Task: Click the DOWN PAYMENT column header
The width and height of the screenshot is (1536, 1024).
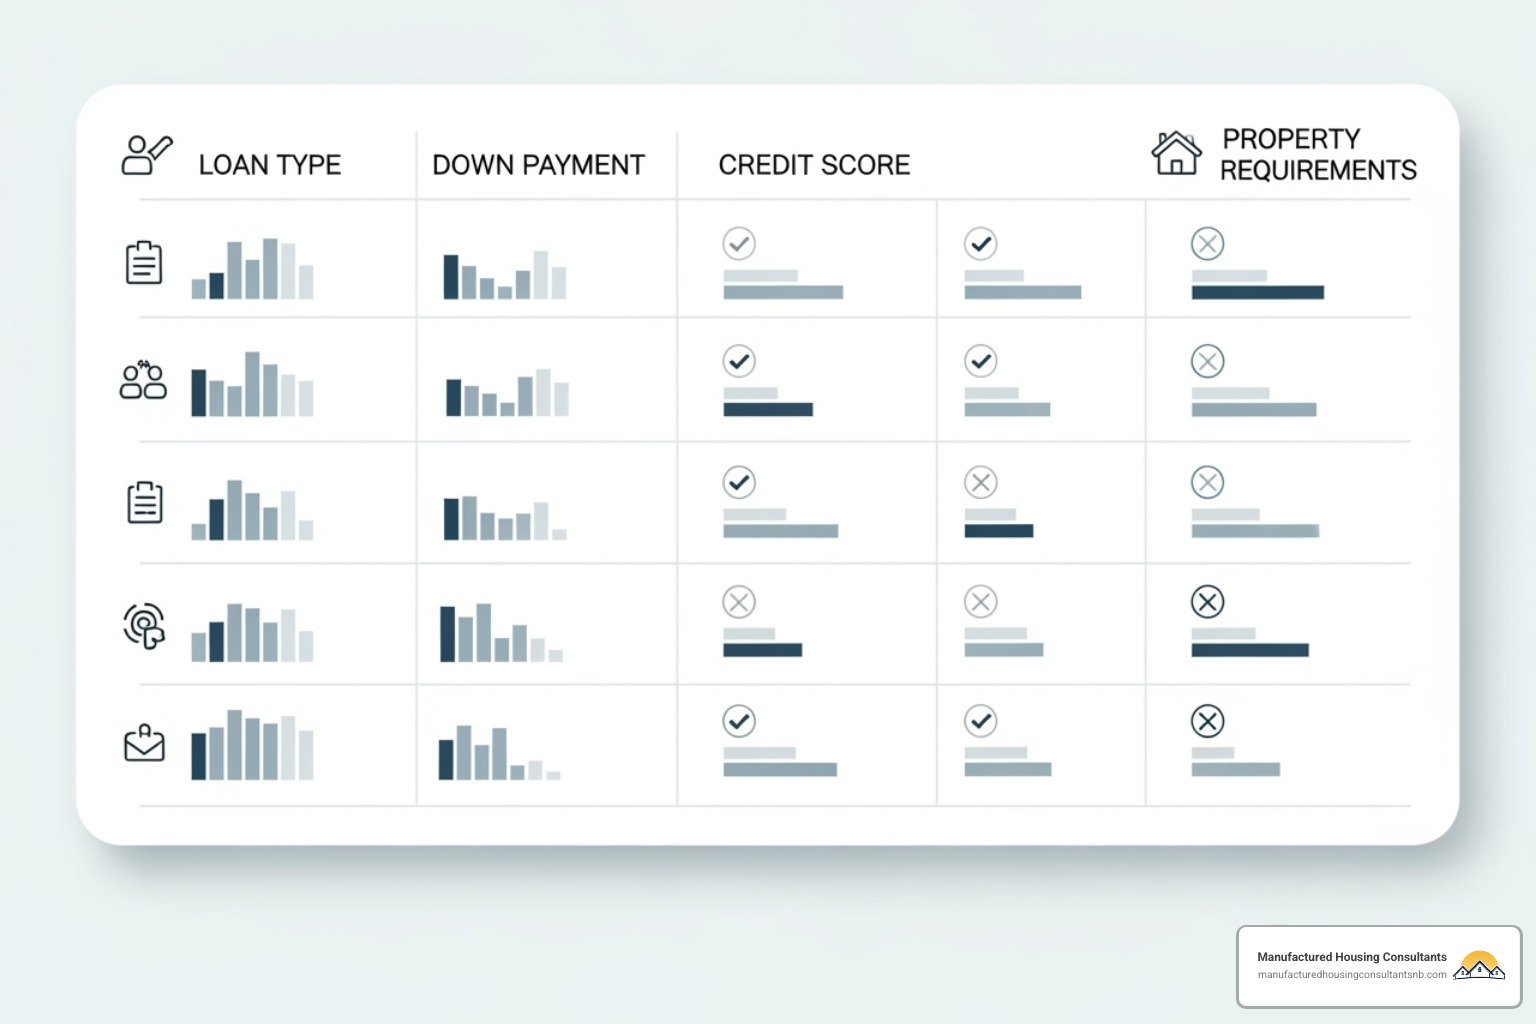Action: pos(538,165)
